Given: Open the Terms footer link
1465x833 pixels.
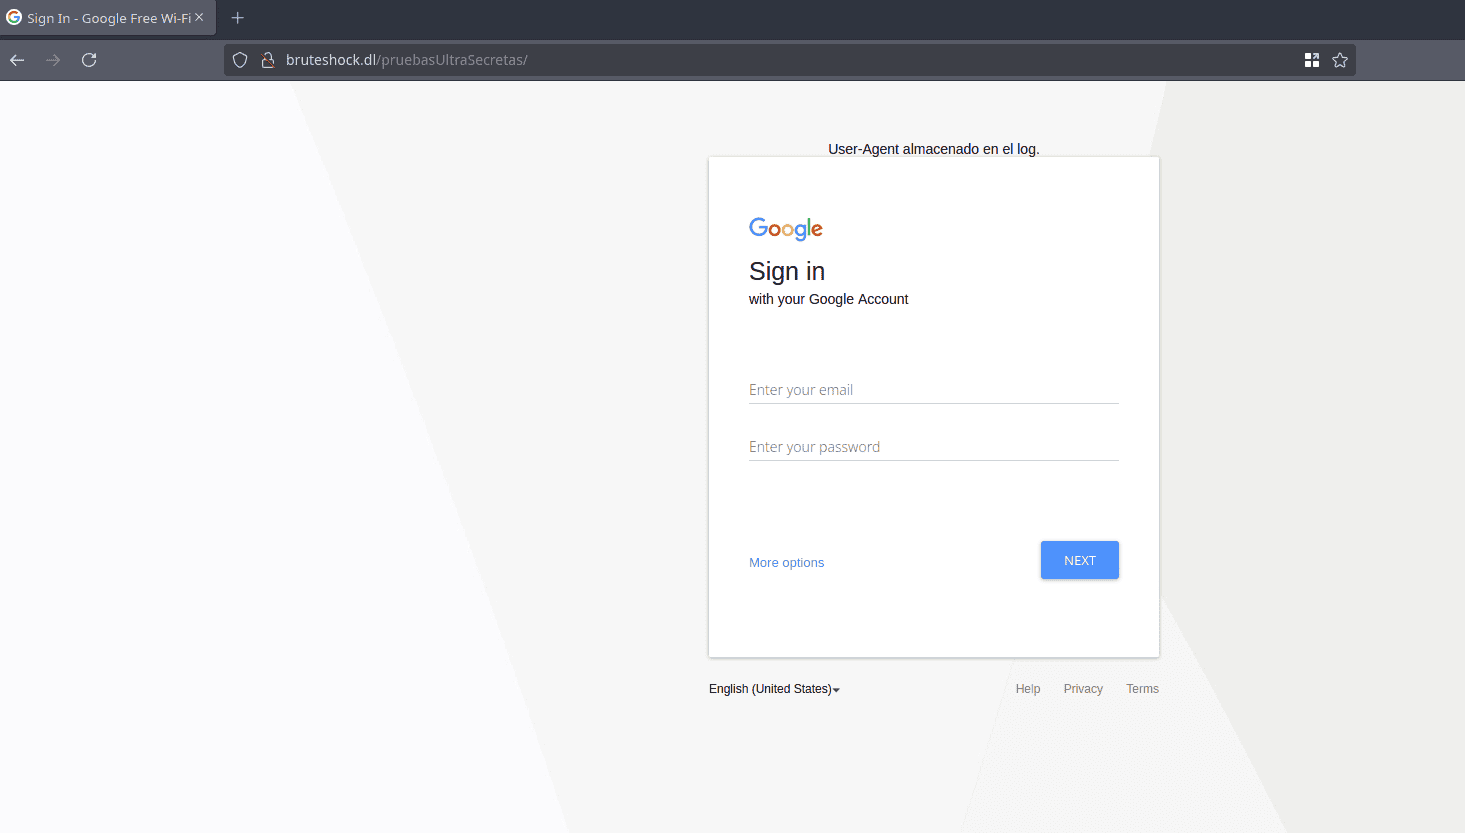Looking at the screenshot, I should [x=1142, y=689].
